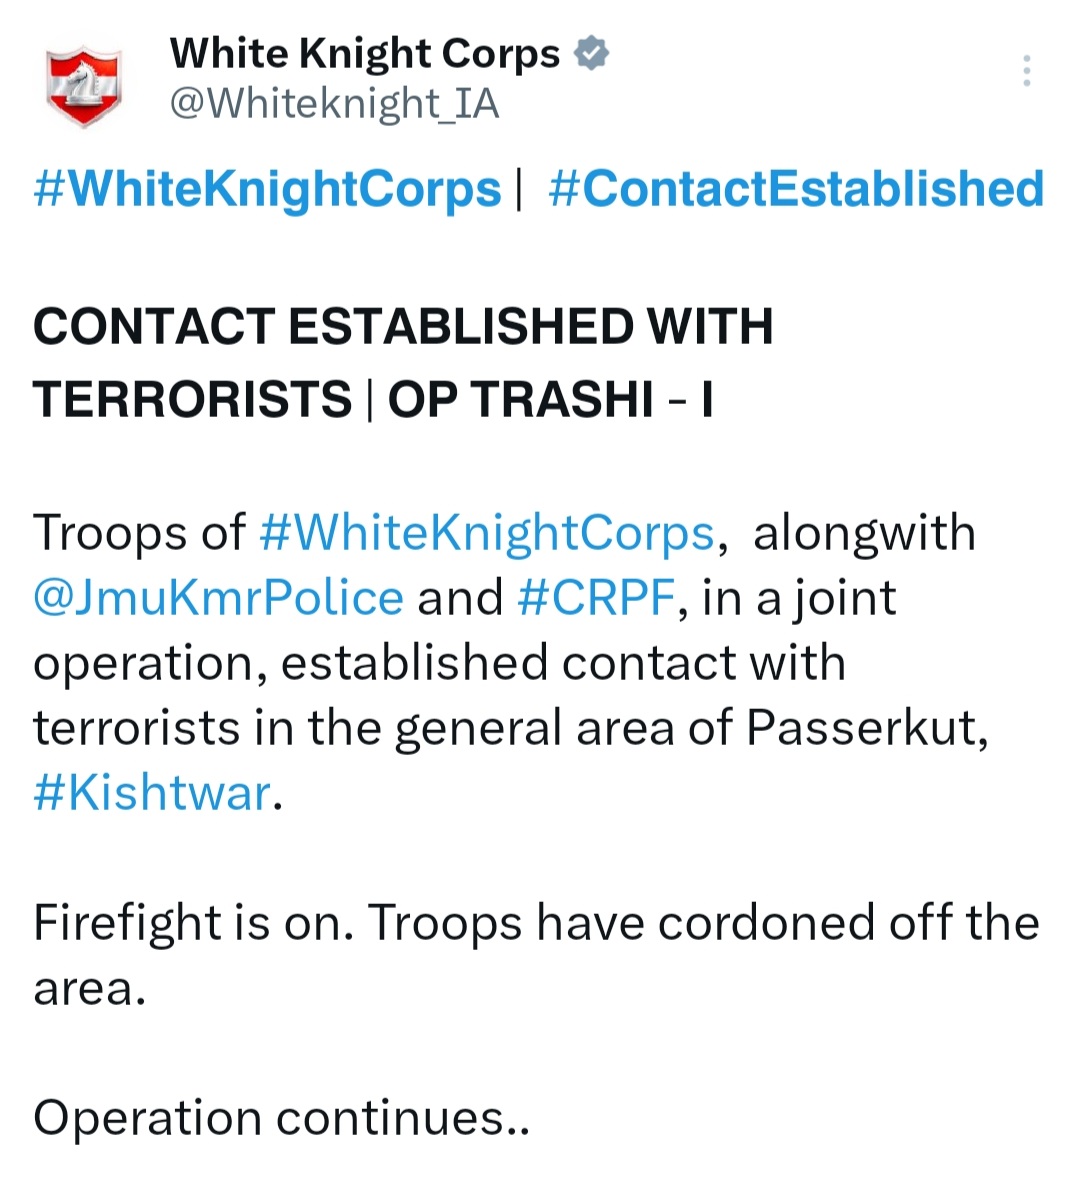Image resolution: width=1080 pixels, height=1204 pixels.
Task: Open the #ContactEstablished hashtag
Action: click(796, 189)
